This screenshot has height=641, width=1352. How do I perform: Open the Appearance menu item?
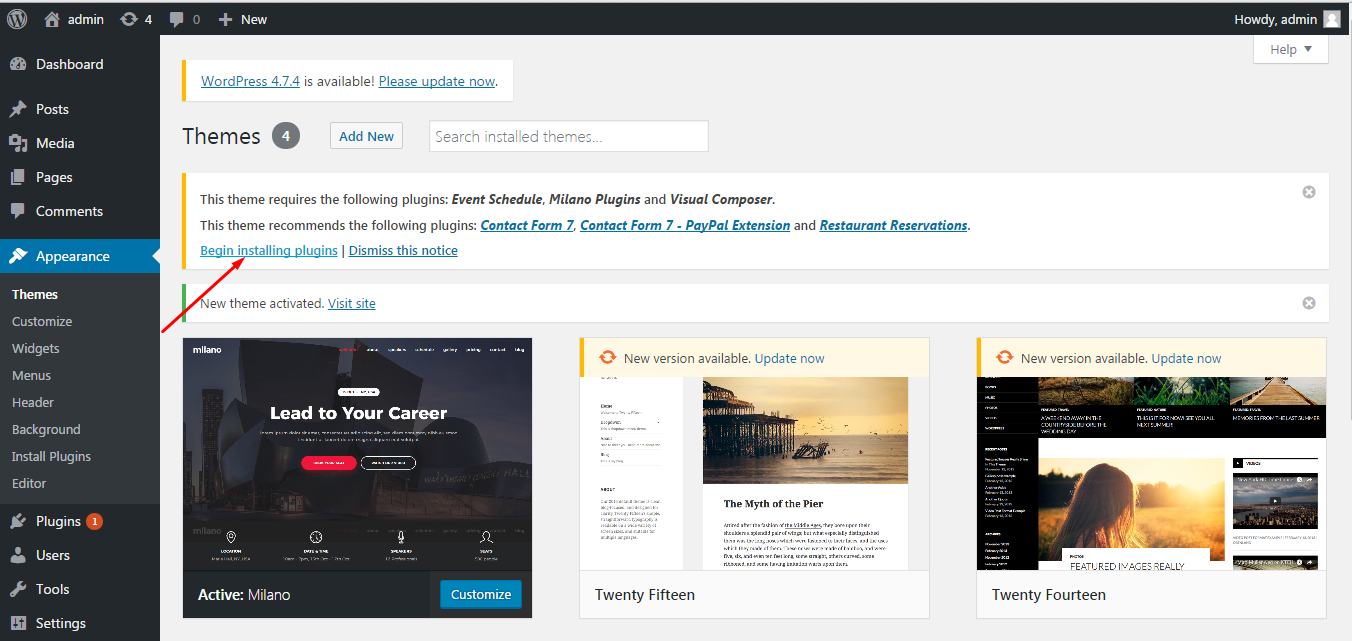pyautogui.click(x=80, y=256)
